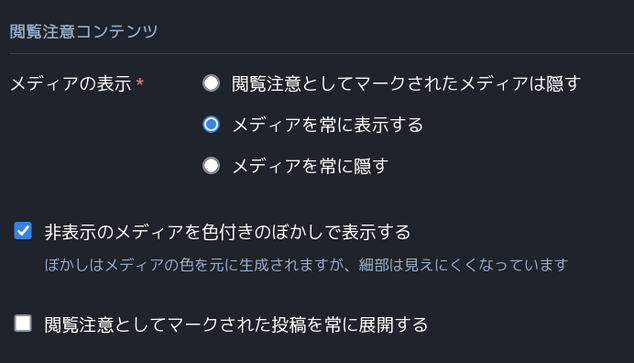This screenshot has width=634, height=363.
Task: Select the 閲覧注意としてマークされたメディアは隠す radio button
Action: point(211,83)
